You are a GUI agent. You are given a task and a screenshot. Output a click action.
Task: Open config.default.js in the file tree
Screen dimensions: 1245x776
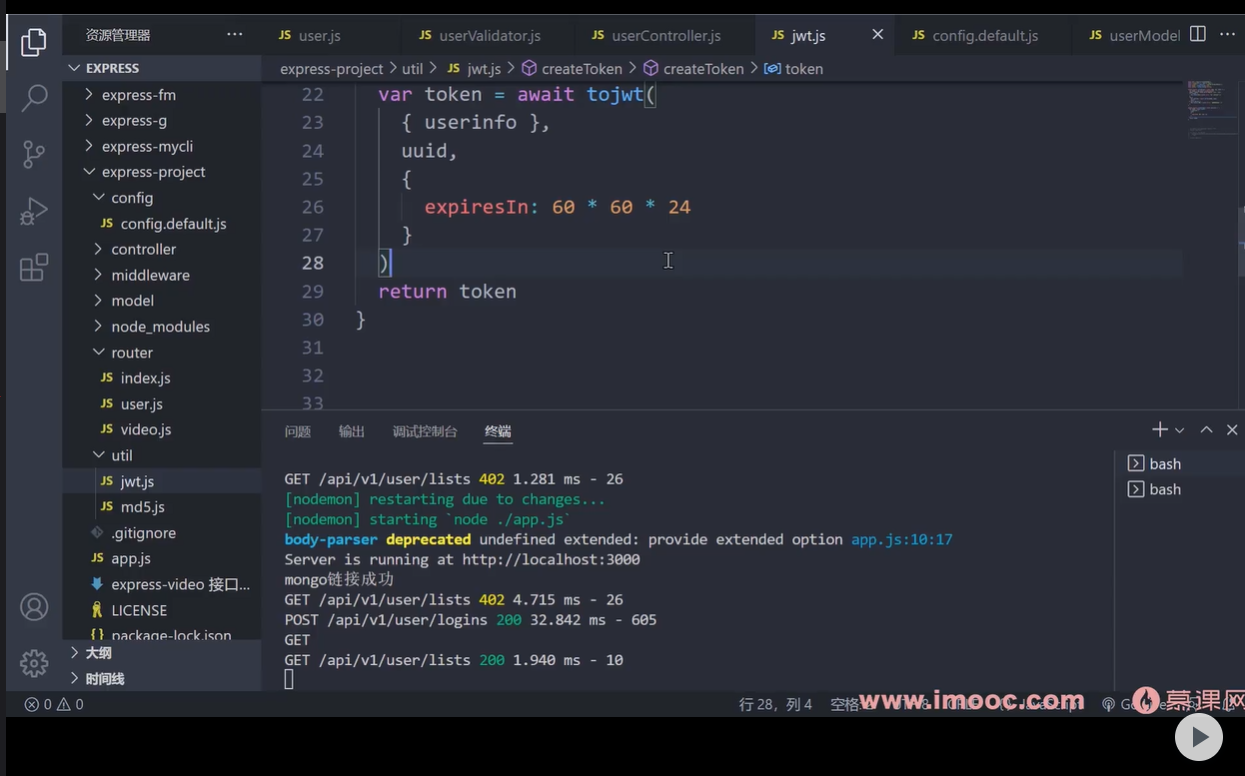[x=162, y=224]
